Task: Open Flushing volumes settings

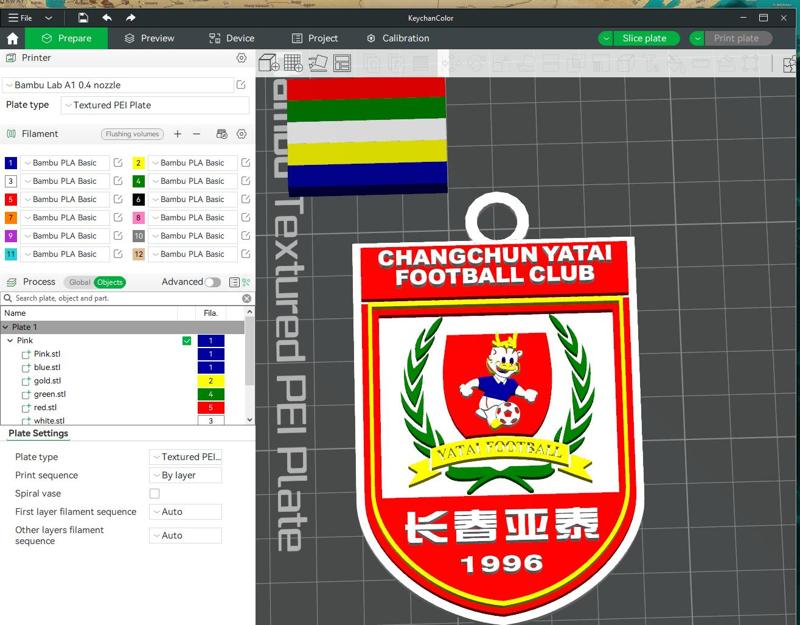Action: click(x=132, y=134)
